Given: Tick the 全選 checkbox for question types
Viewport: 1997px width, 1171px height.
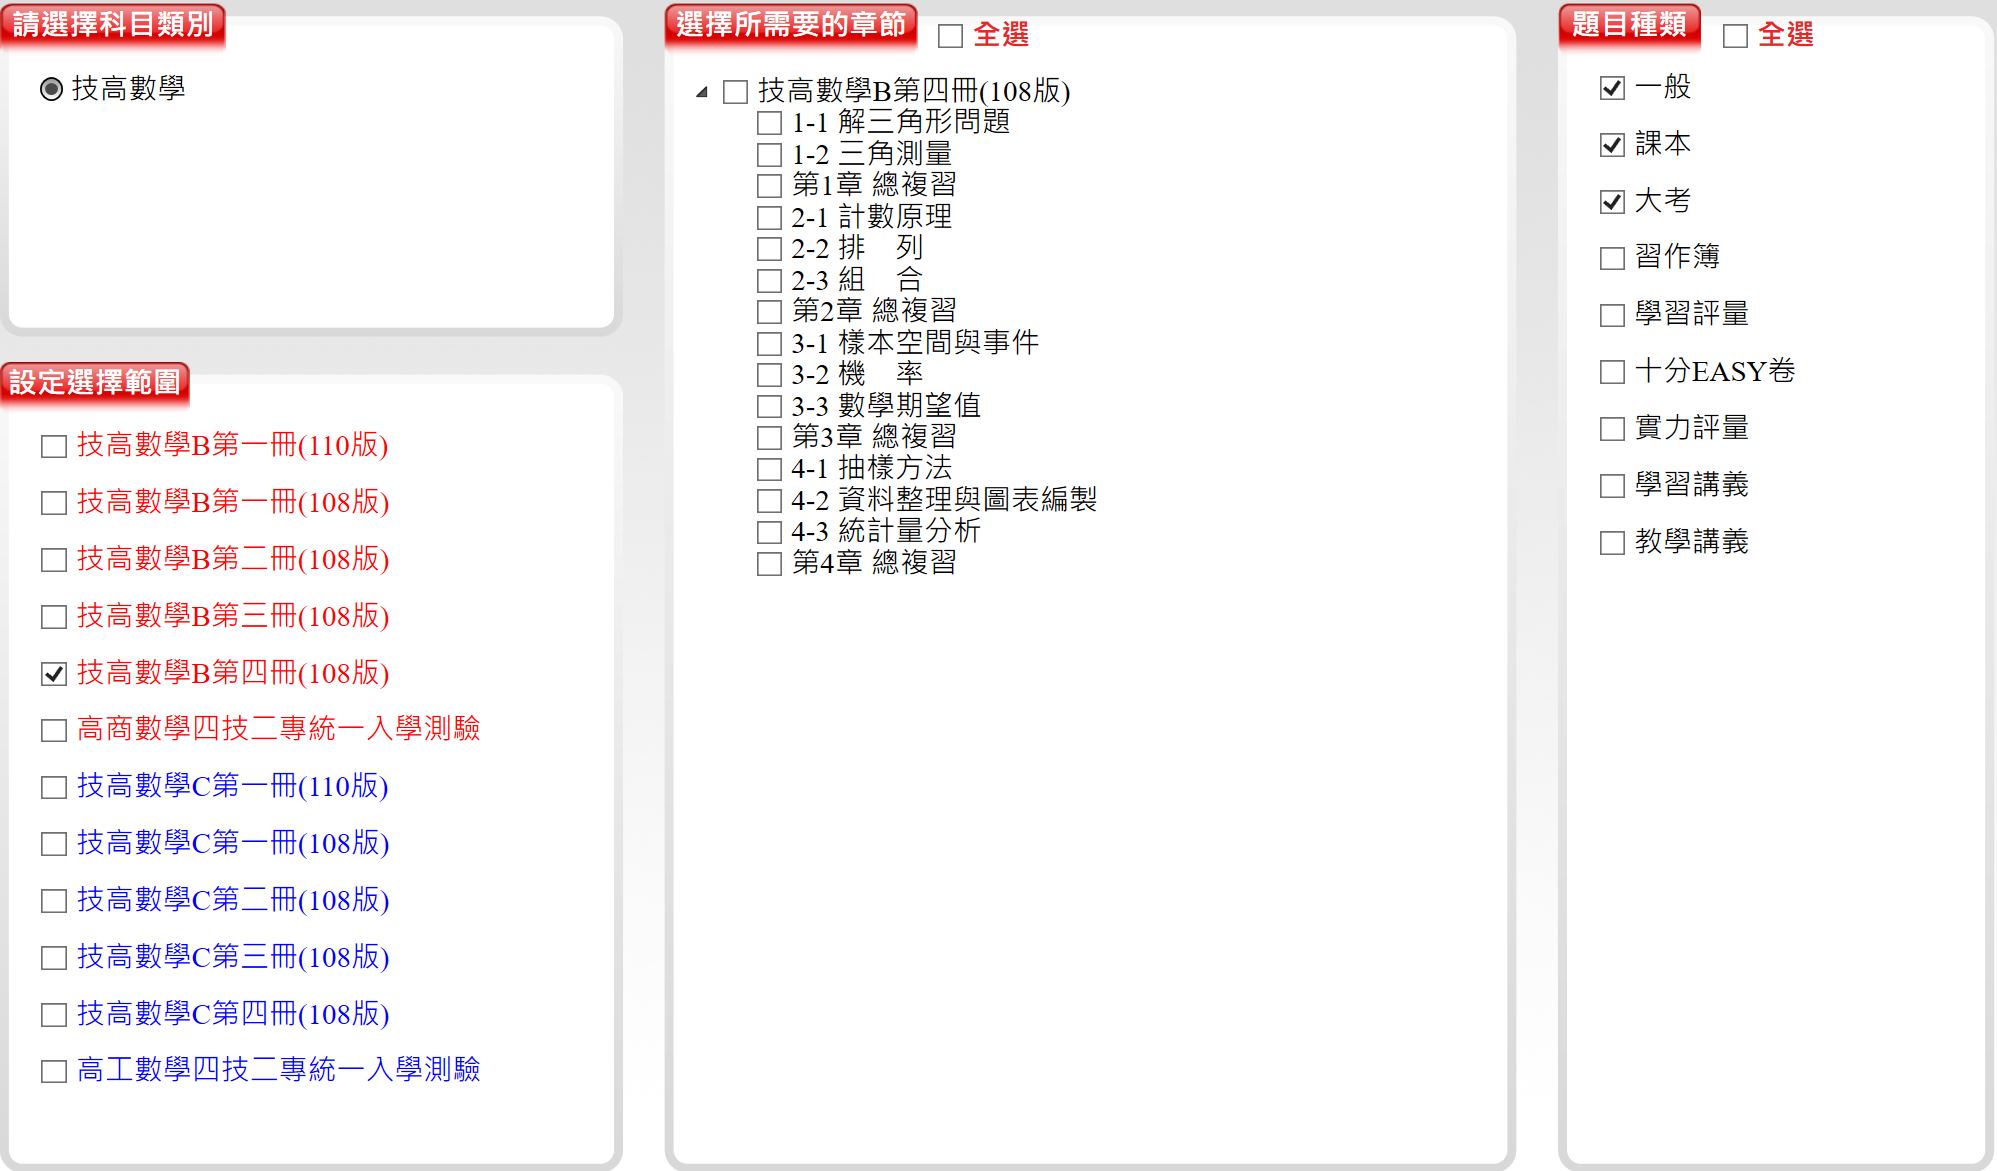Looking at the screenshot, I should click(1735, 36).
